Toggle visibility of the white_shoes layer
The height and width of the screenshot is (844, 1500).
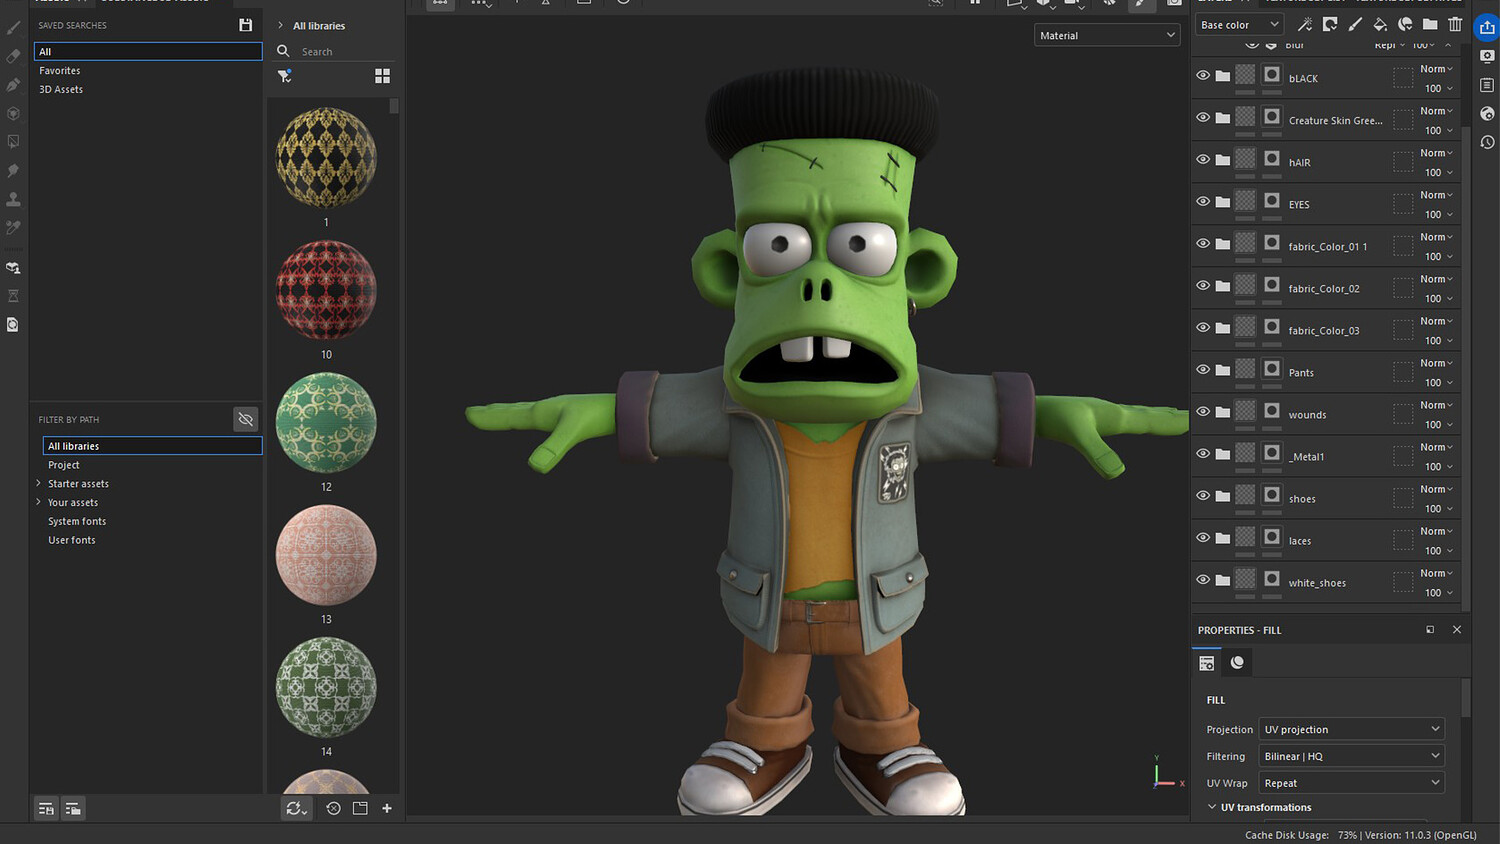[1203, 579]
